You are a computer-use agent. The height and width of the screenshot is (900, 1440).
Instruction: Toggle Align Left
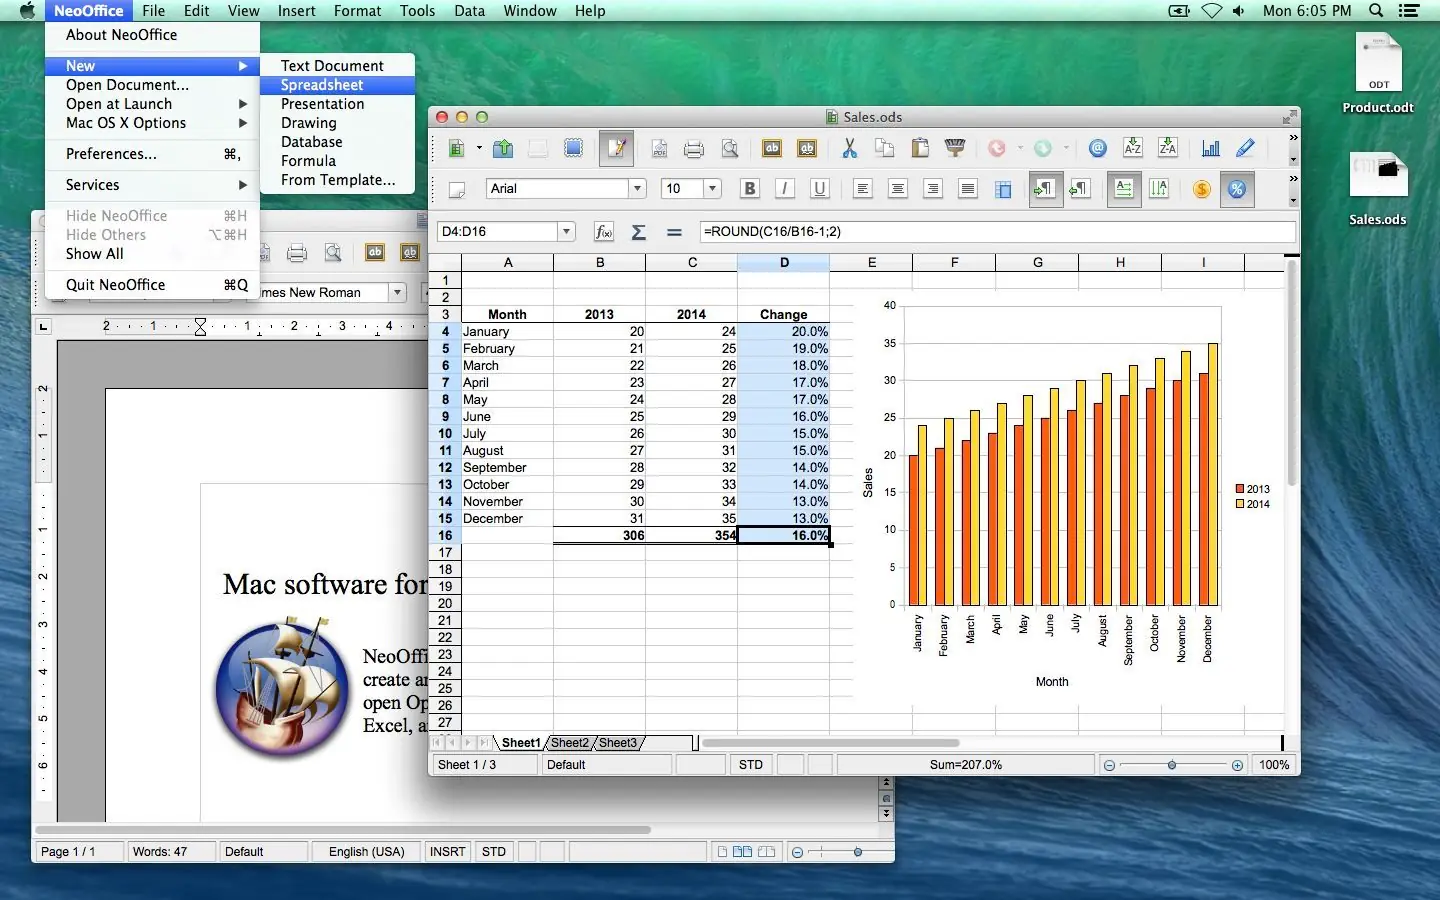pos(863,189)
